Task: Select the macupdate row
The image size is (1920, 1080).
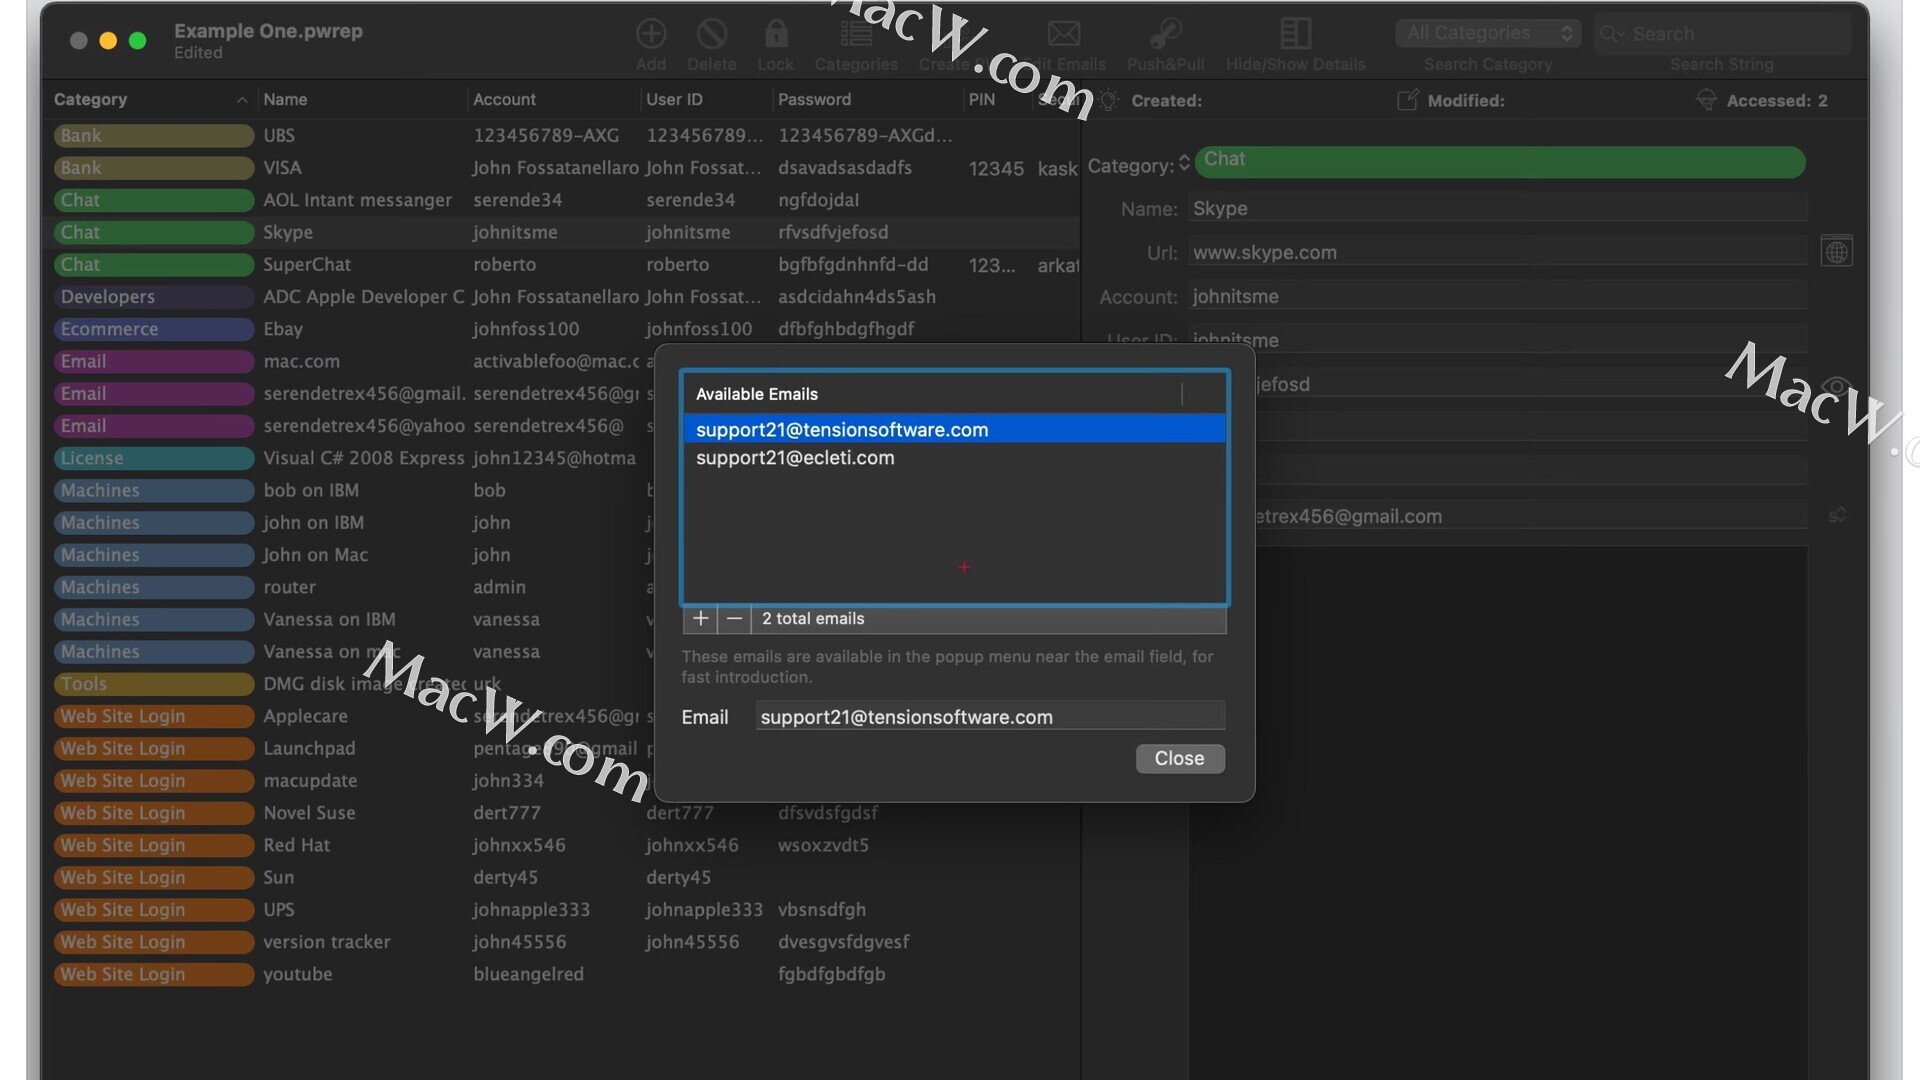Action: 349,780
